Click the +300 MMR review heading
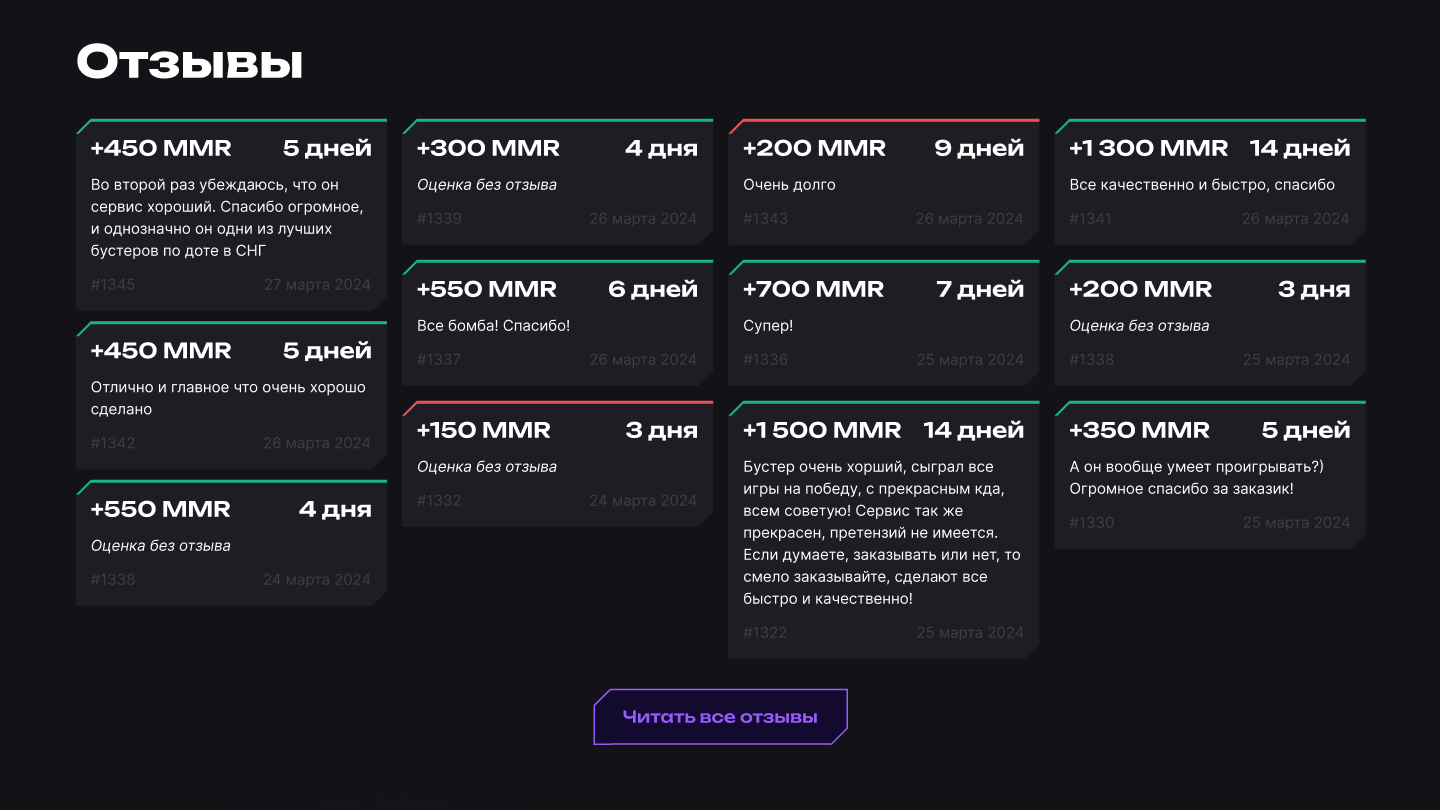 [488, 148]
